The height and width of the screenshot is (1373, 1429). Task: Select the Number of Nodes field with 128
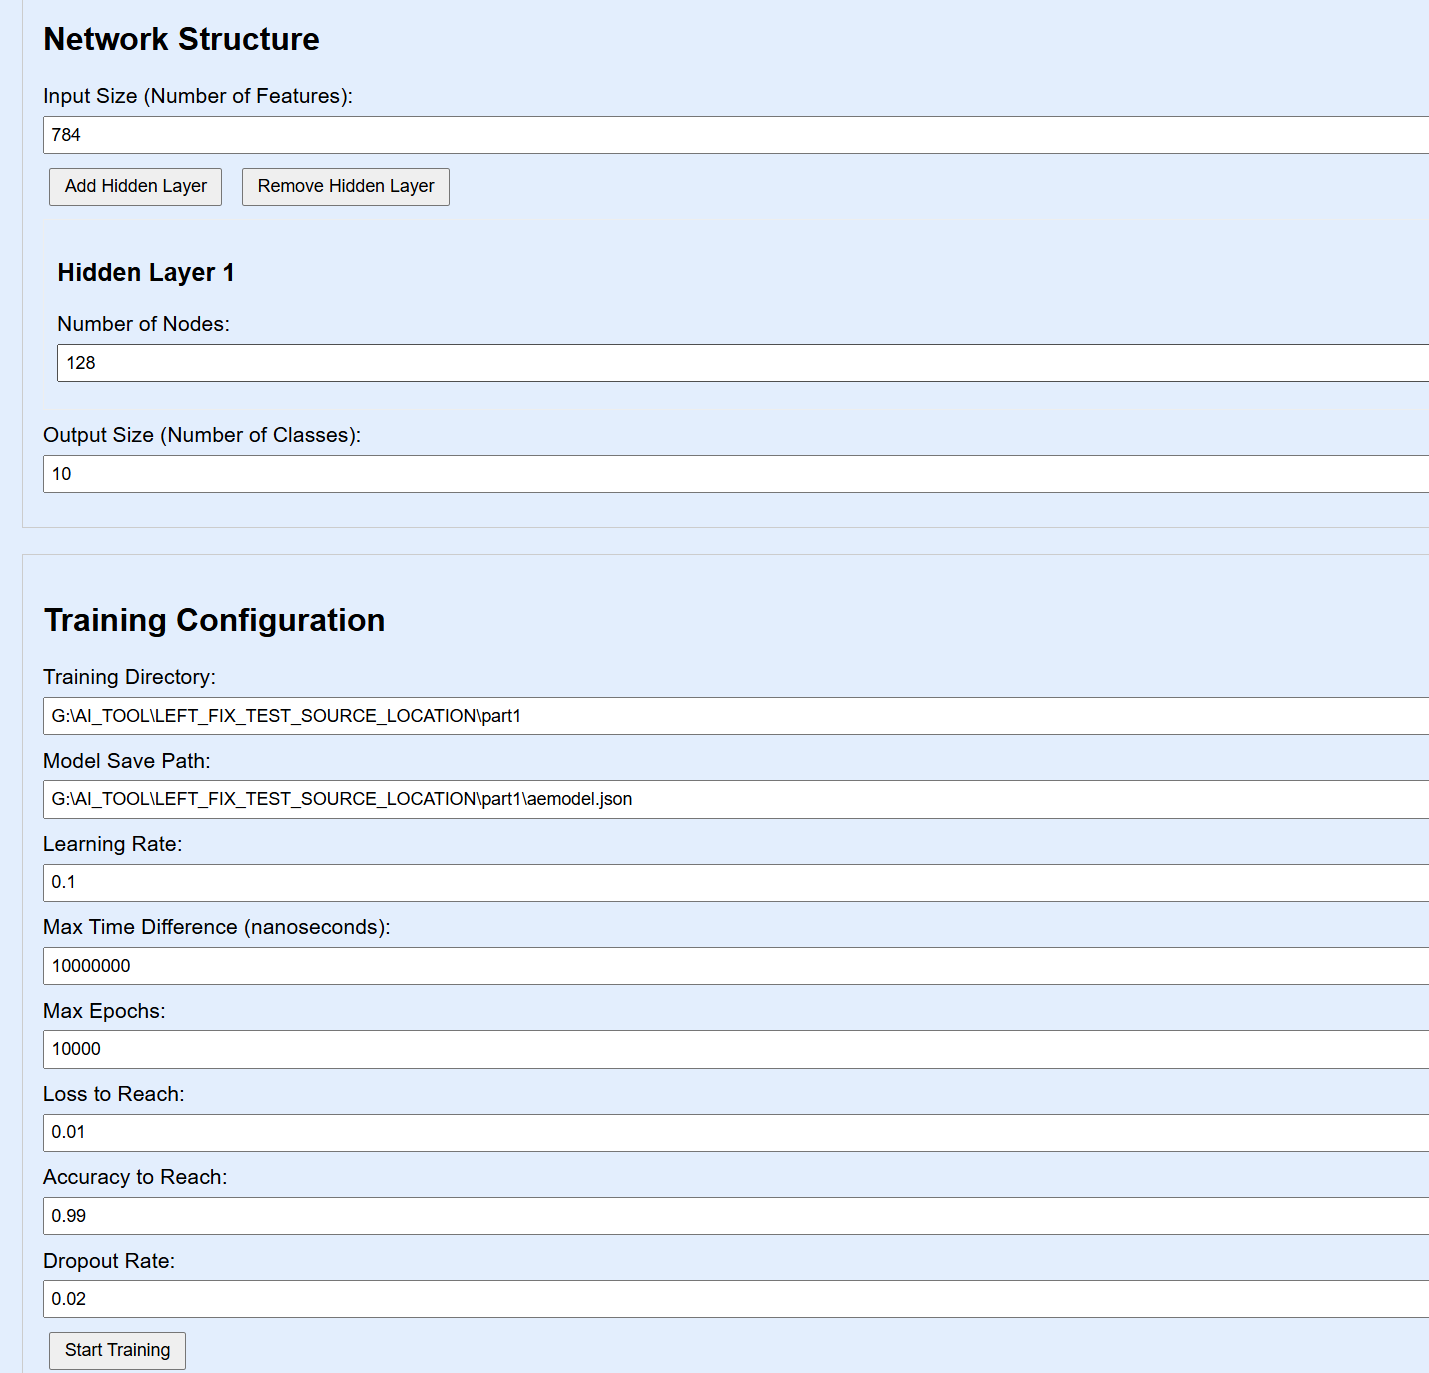(743, 363)
